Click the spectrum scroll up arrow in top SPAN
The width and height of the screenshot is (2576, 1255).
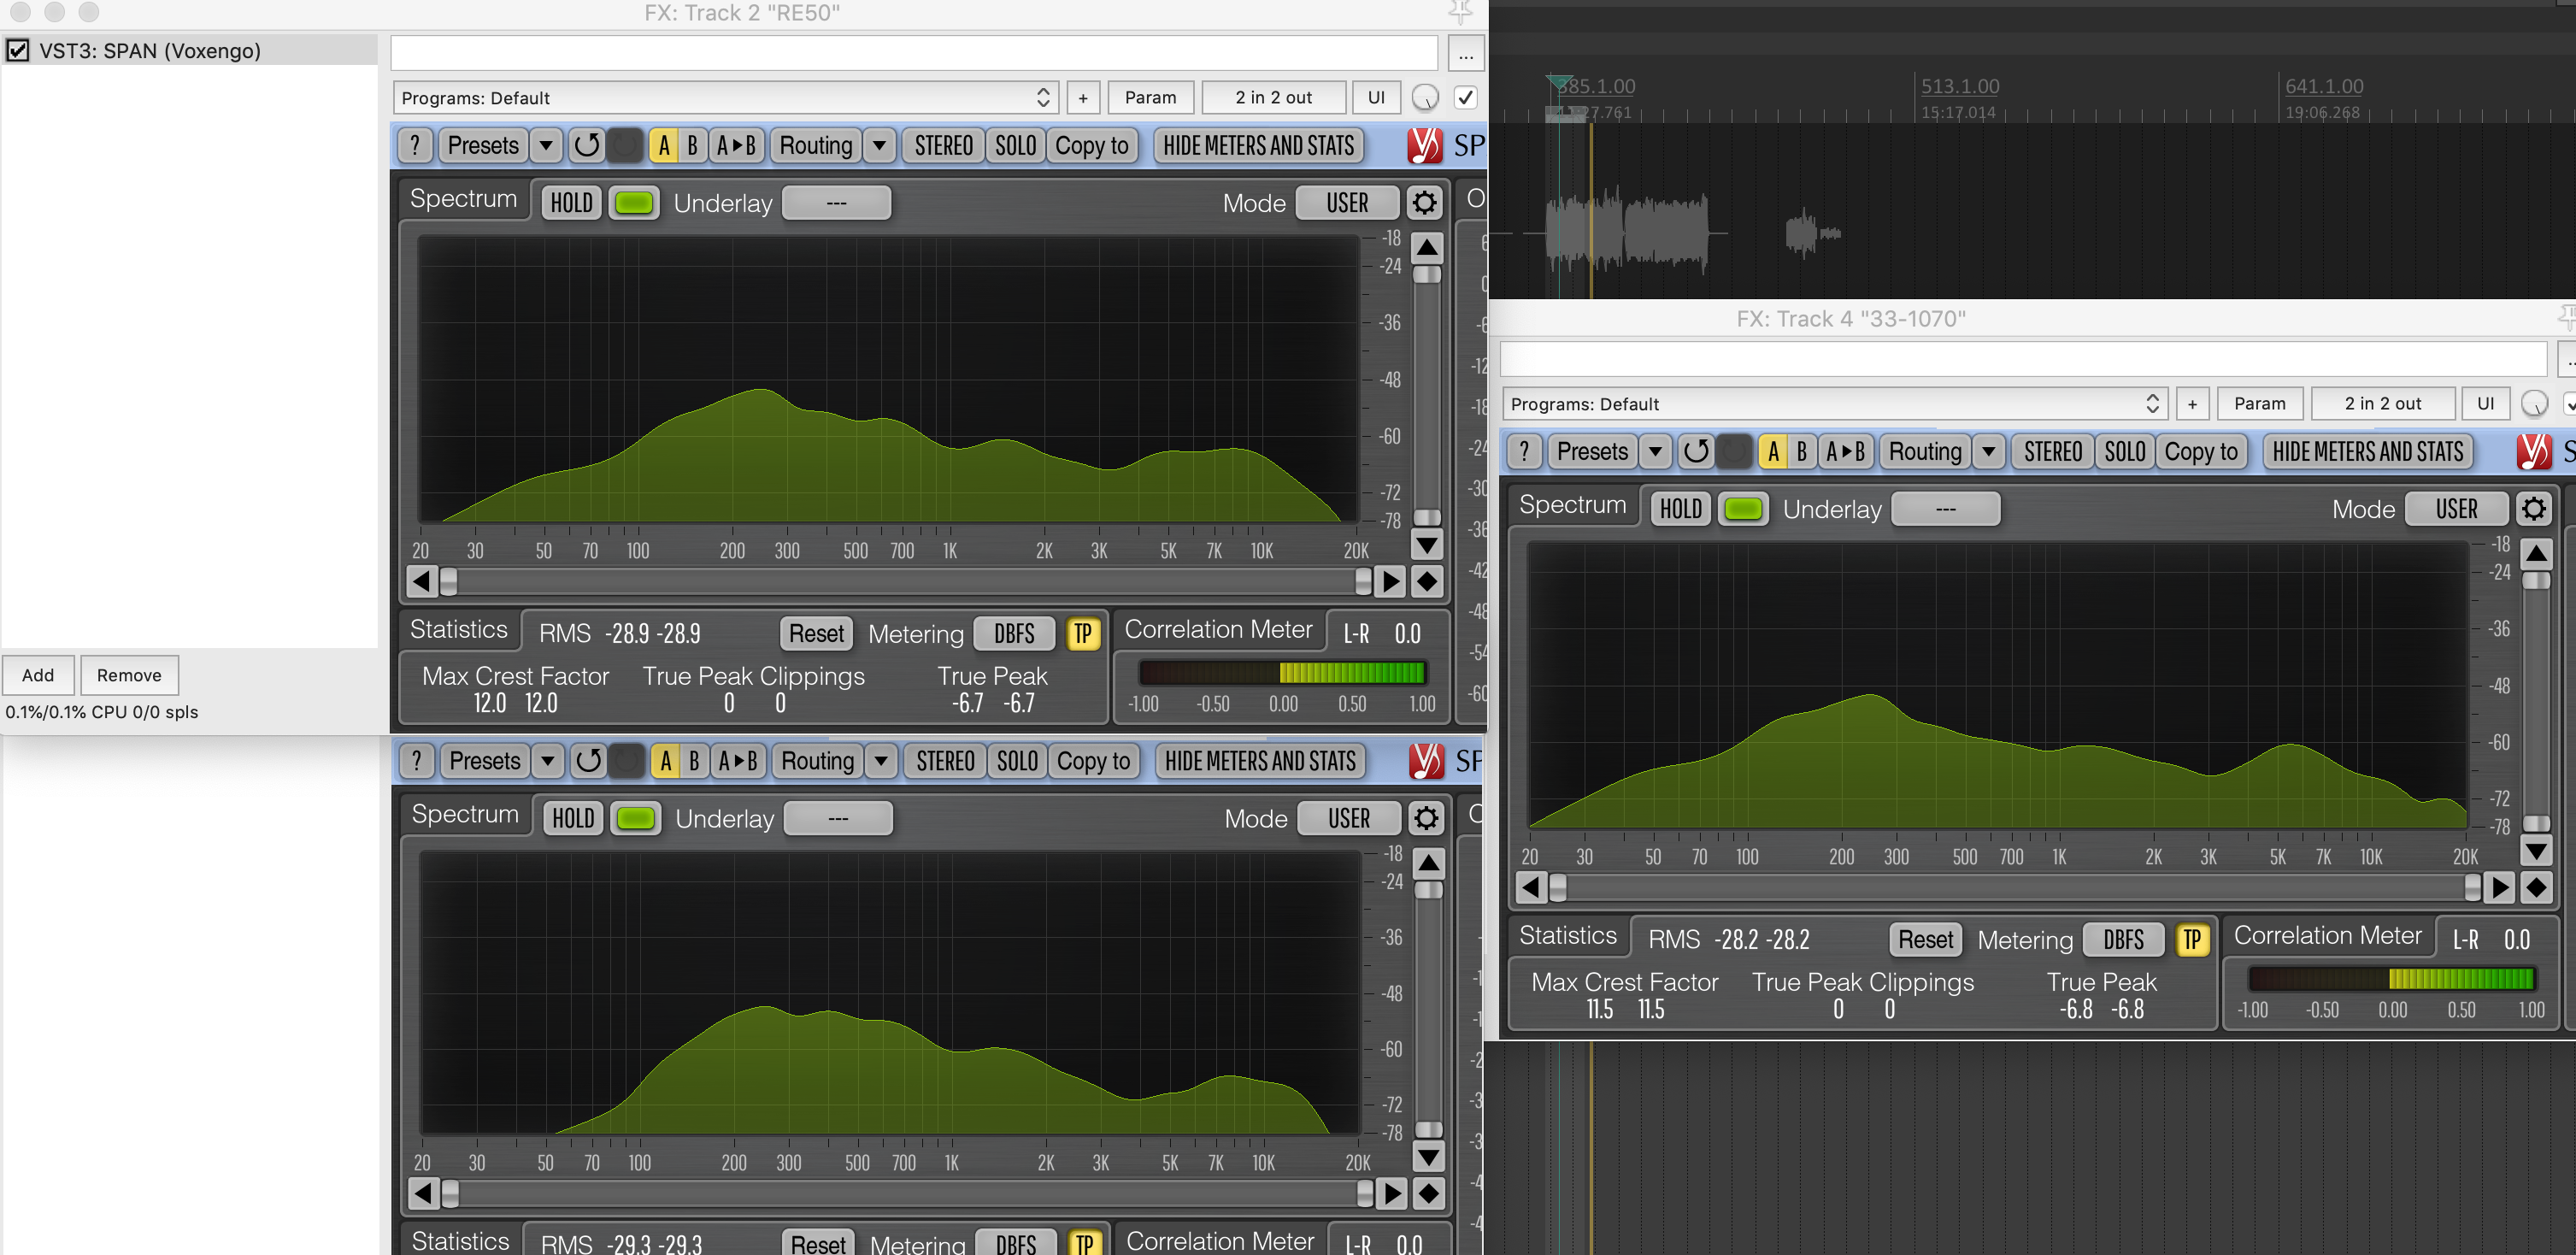coord(1427,247)
